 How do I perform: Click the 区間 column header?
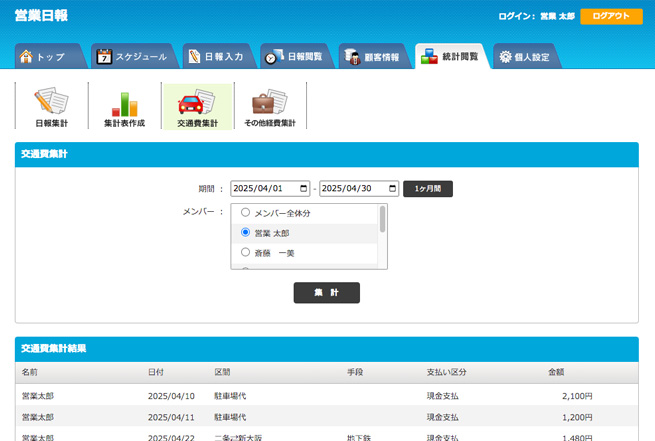pyautogui.click(x=222, y=372)
